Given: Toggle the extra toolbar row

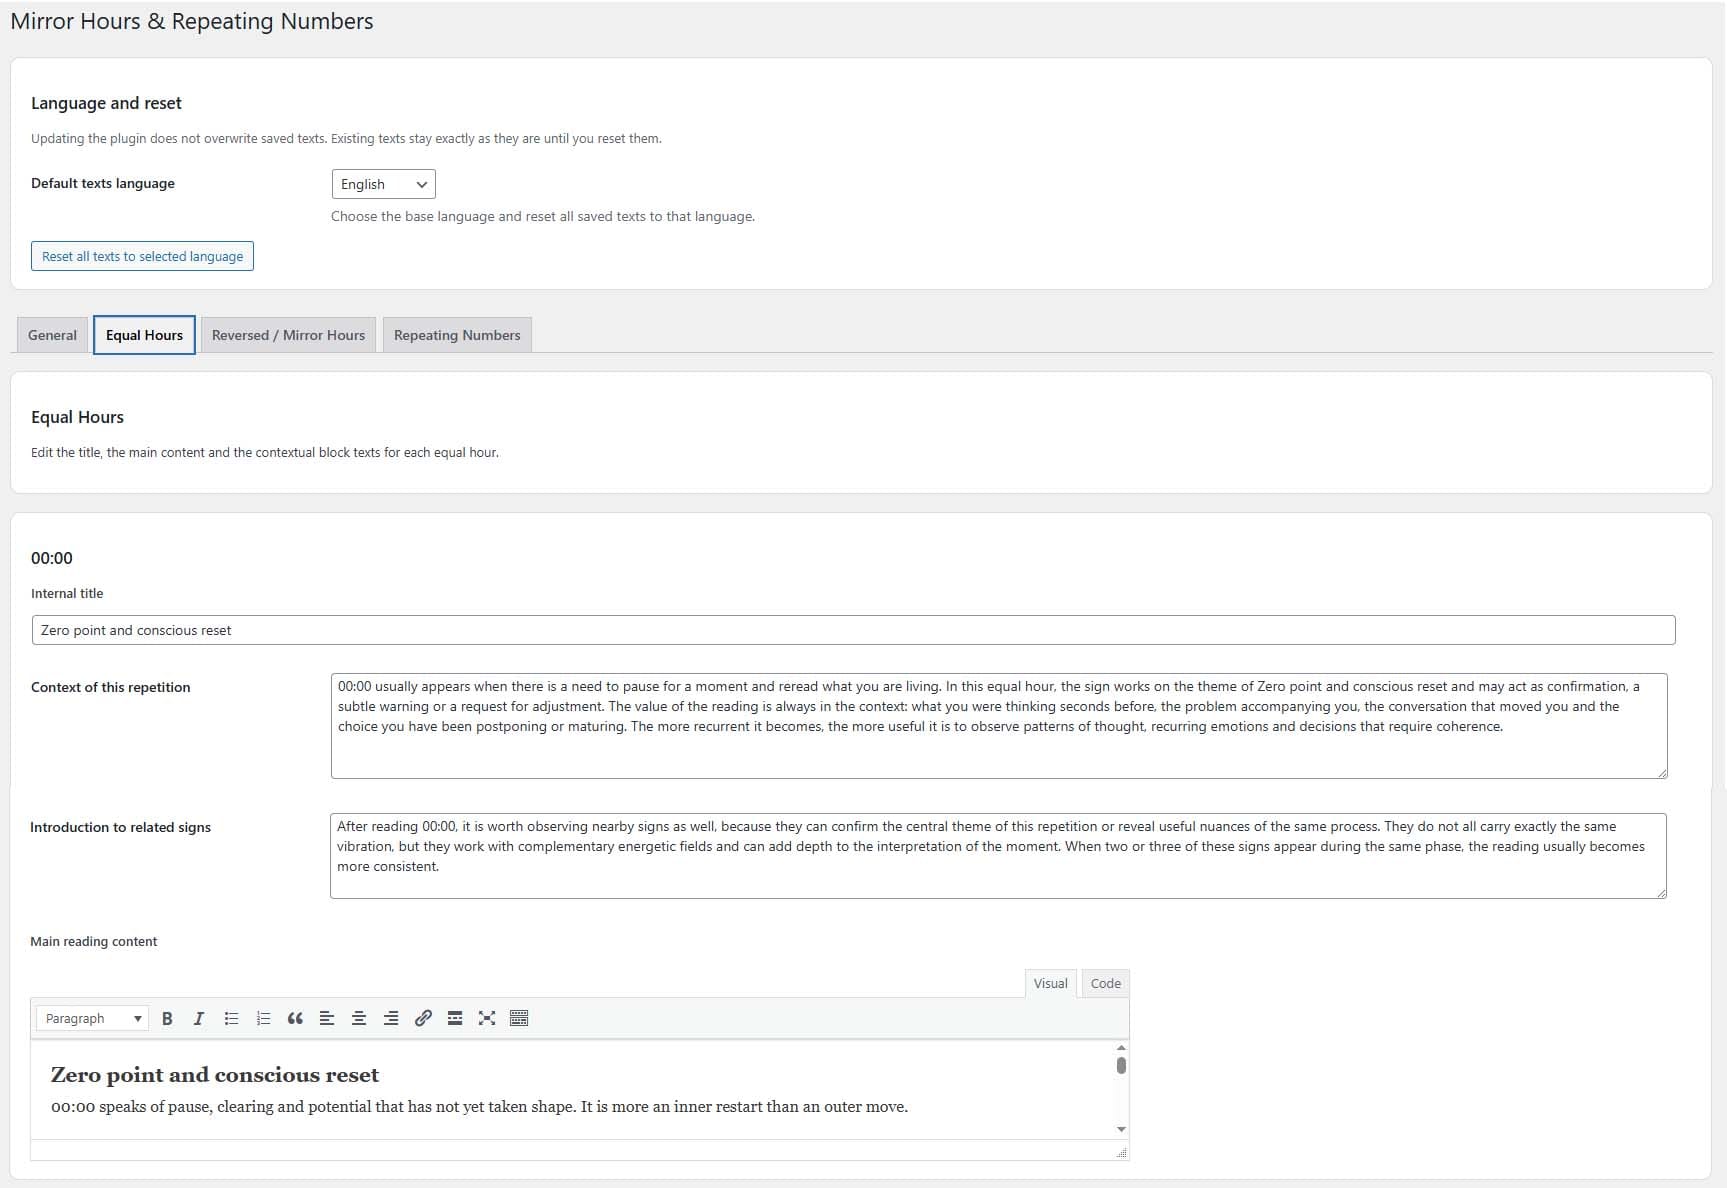Looking at the screenshot, I should (519, 1018).
